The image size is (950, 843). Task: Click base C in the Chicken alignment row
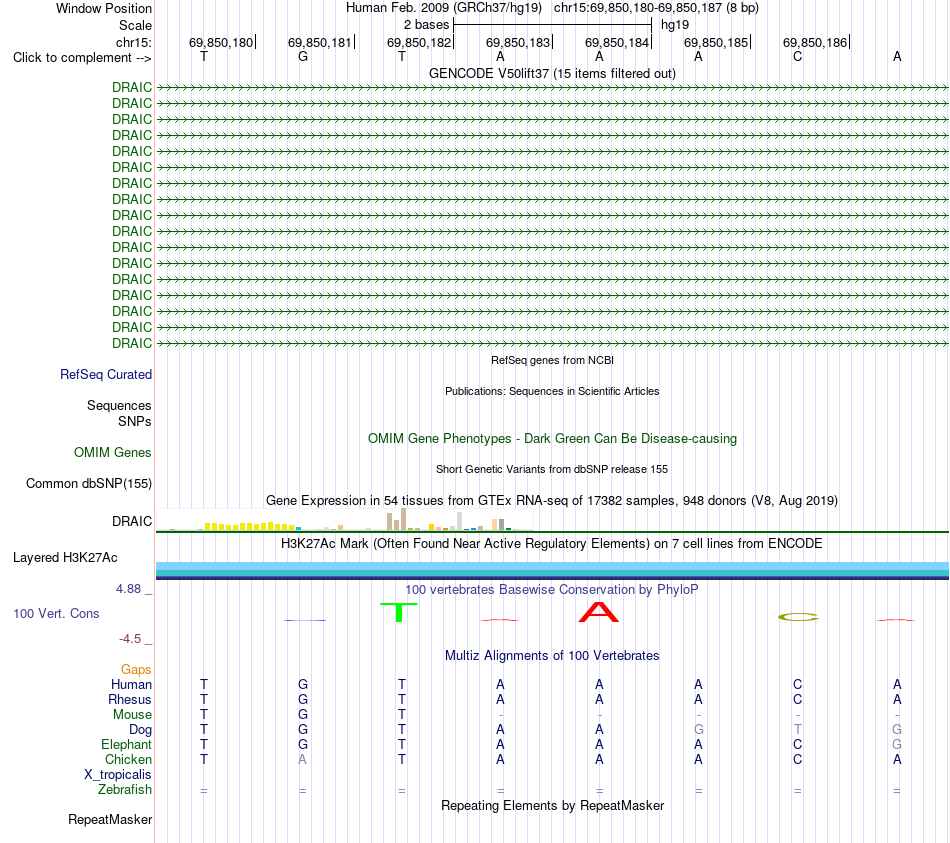(x=797, y=759)
